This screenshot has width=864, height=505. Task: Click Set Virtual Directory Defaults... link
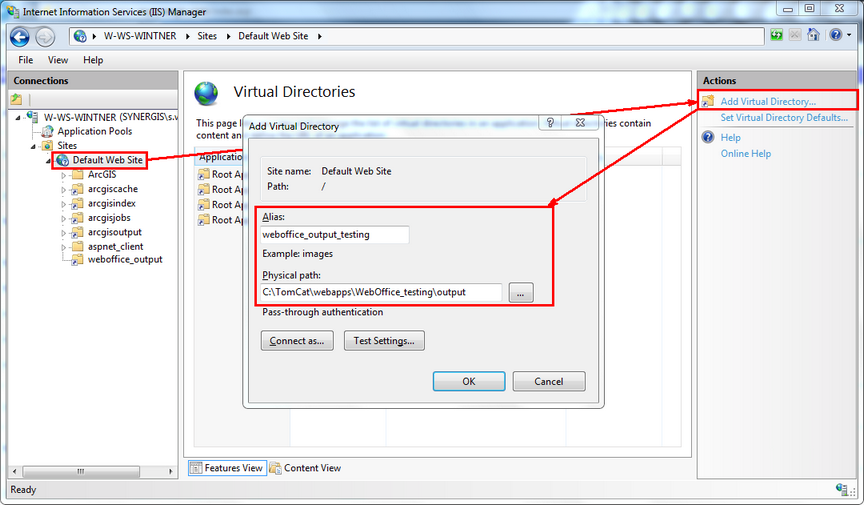coord(784,117)
